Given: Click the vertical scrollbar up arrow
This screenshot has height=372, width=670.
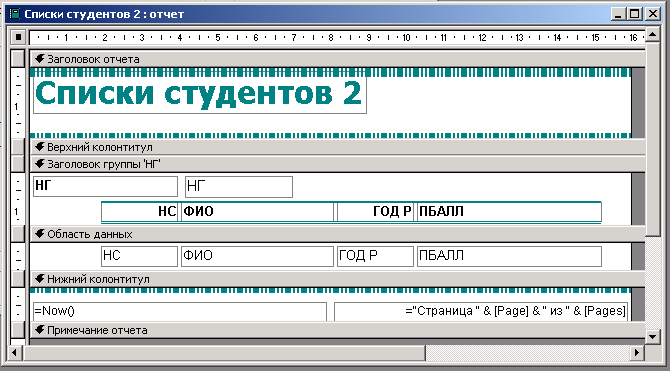Looking at the screenshot, I should point(652,35).
